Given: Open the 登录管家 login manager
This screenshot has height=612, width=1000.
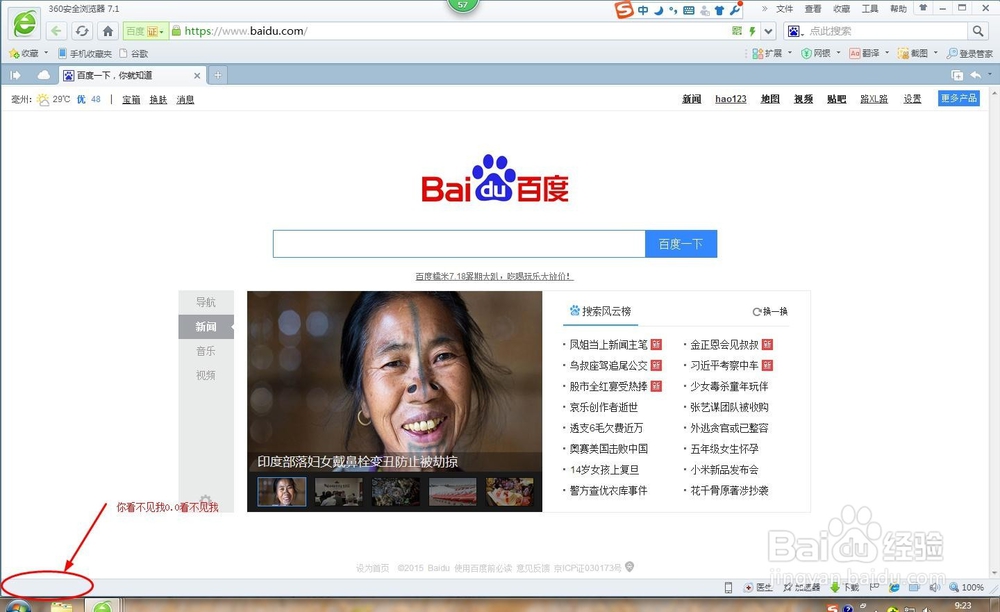Looking at the screenshot, I should coord(969,54).
